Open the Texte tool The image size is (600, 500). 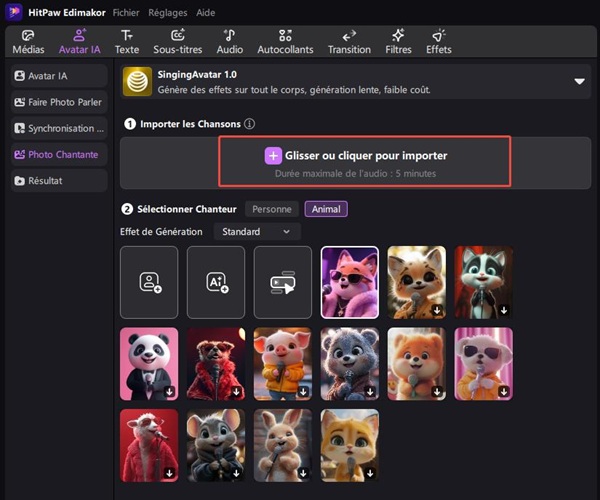(127, 42)
